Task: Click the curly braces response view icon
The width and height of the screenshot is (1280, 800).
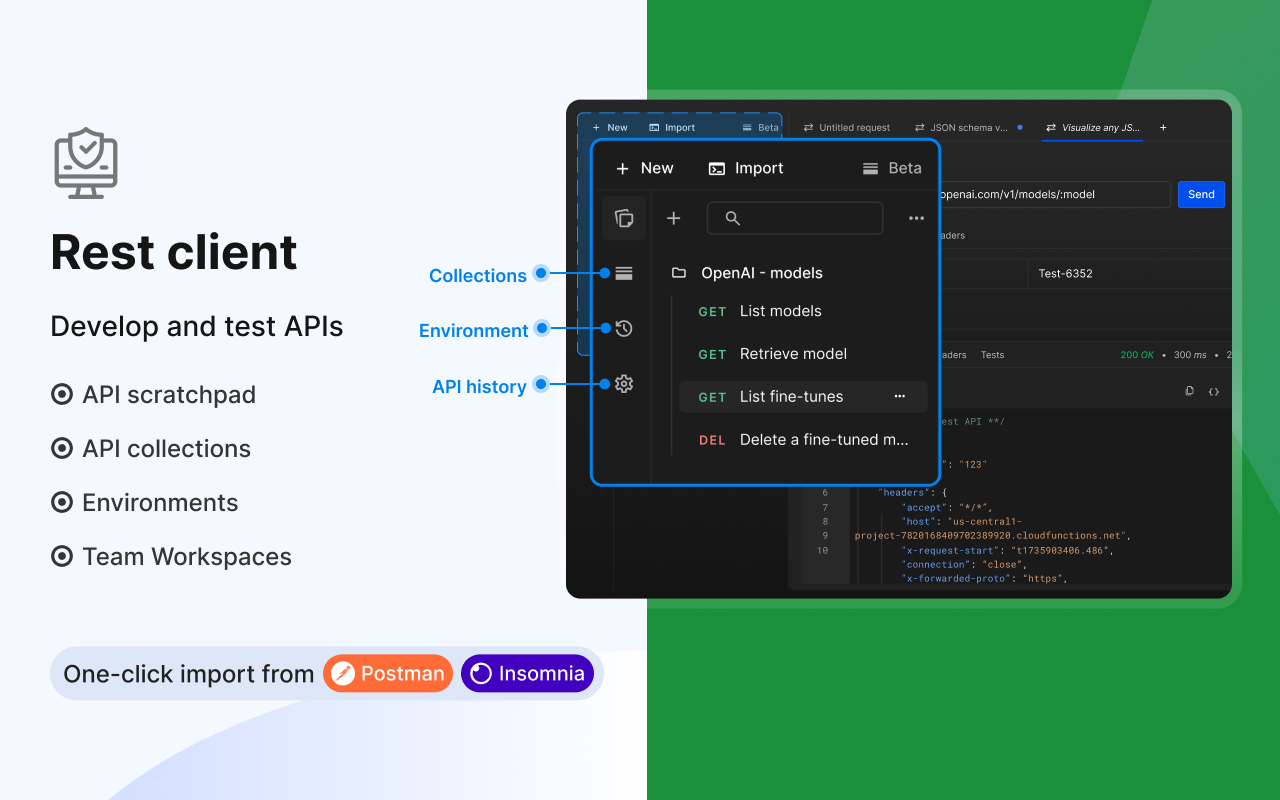Action: (1213, 391)
